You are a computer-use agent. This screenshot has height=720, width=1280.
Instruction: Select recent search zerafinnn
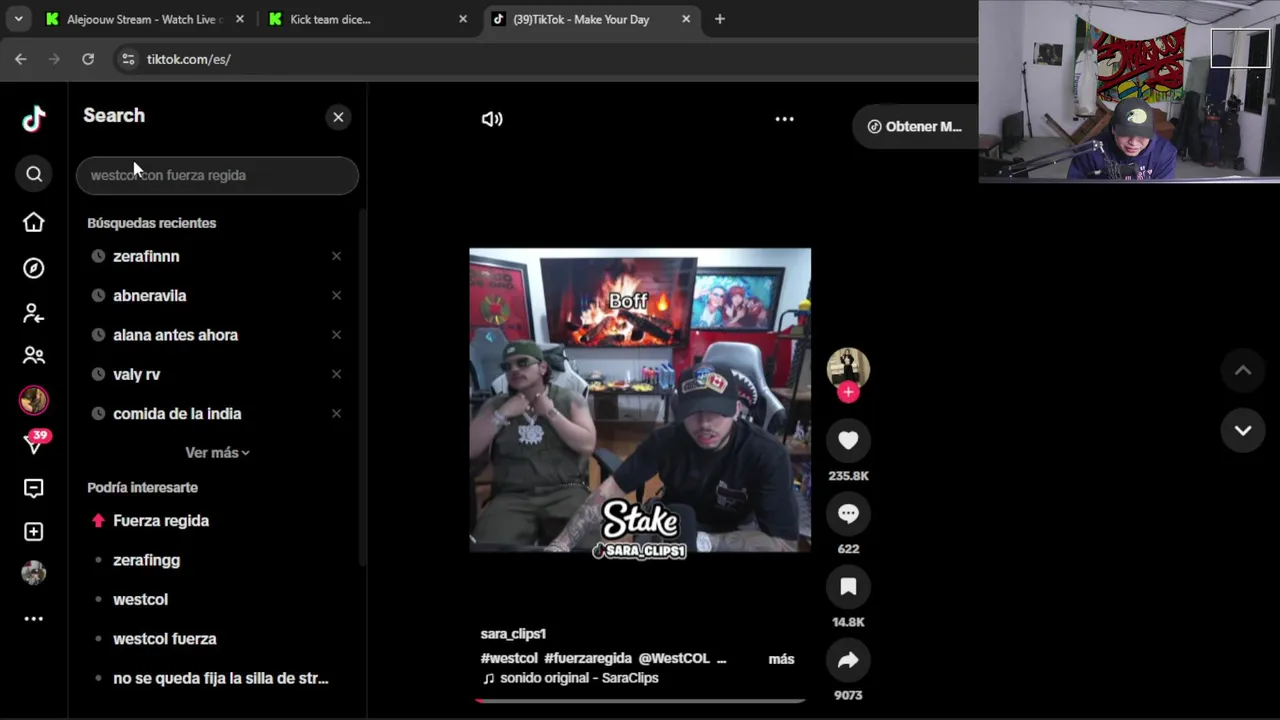146,256
